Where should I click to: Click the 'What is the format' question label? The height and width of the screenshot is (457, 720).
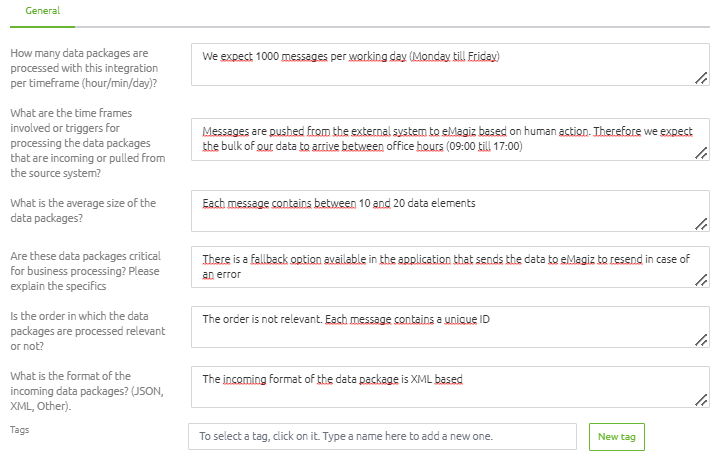[87, 391]
